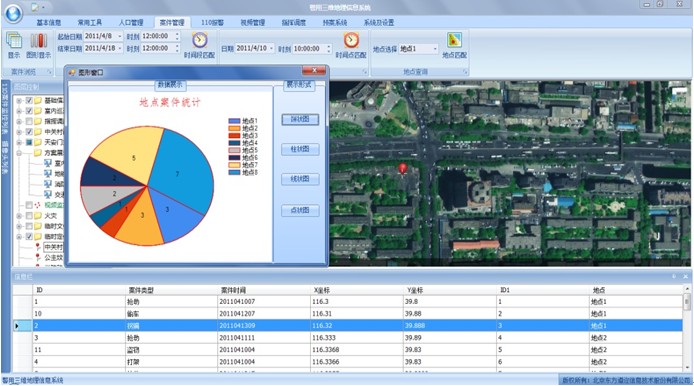Screen dimensions: 694x386
Task: Open the 案件浏览 group dialog launcher
Action: [50, 72]
